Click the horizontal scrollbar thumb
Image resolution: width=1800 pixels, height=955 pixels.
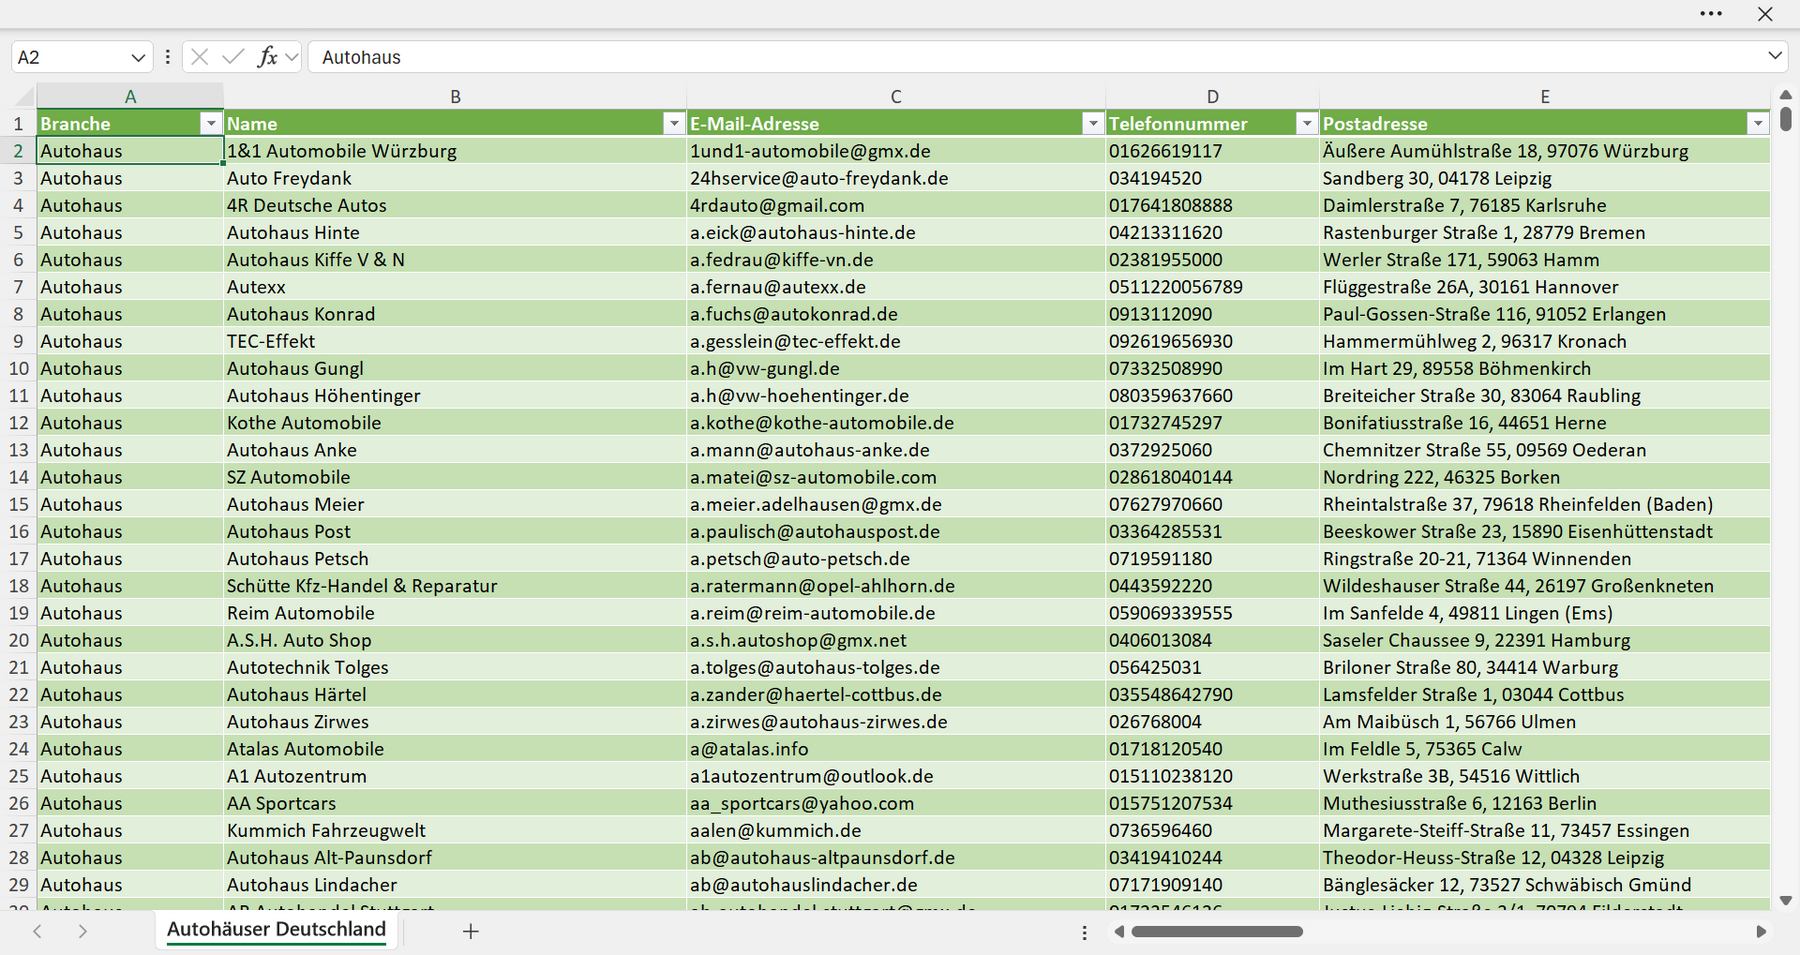pos(1217,931)
